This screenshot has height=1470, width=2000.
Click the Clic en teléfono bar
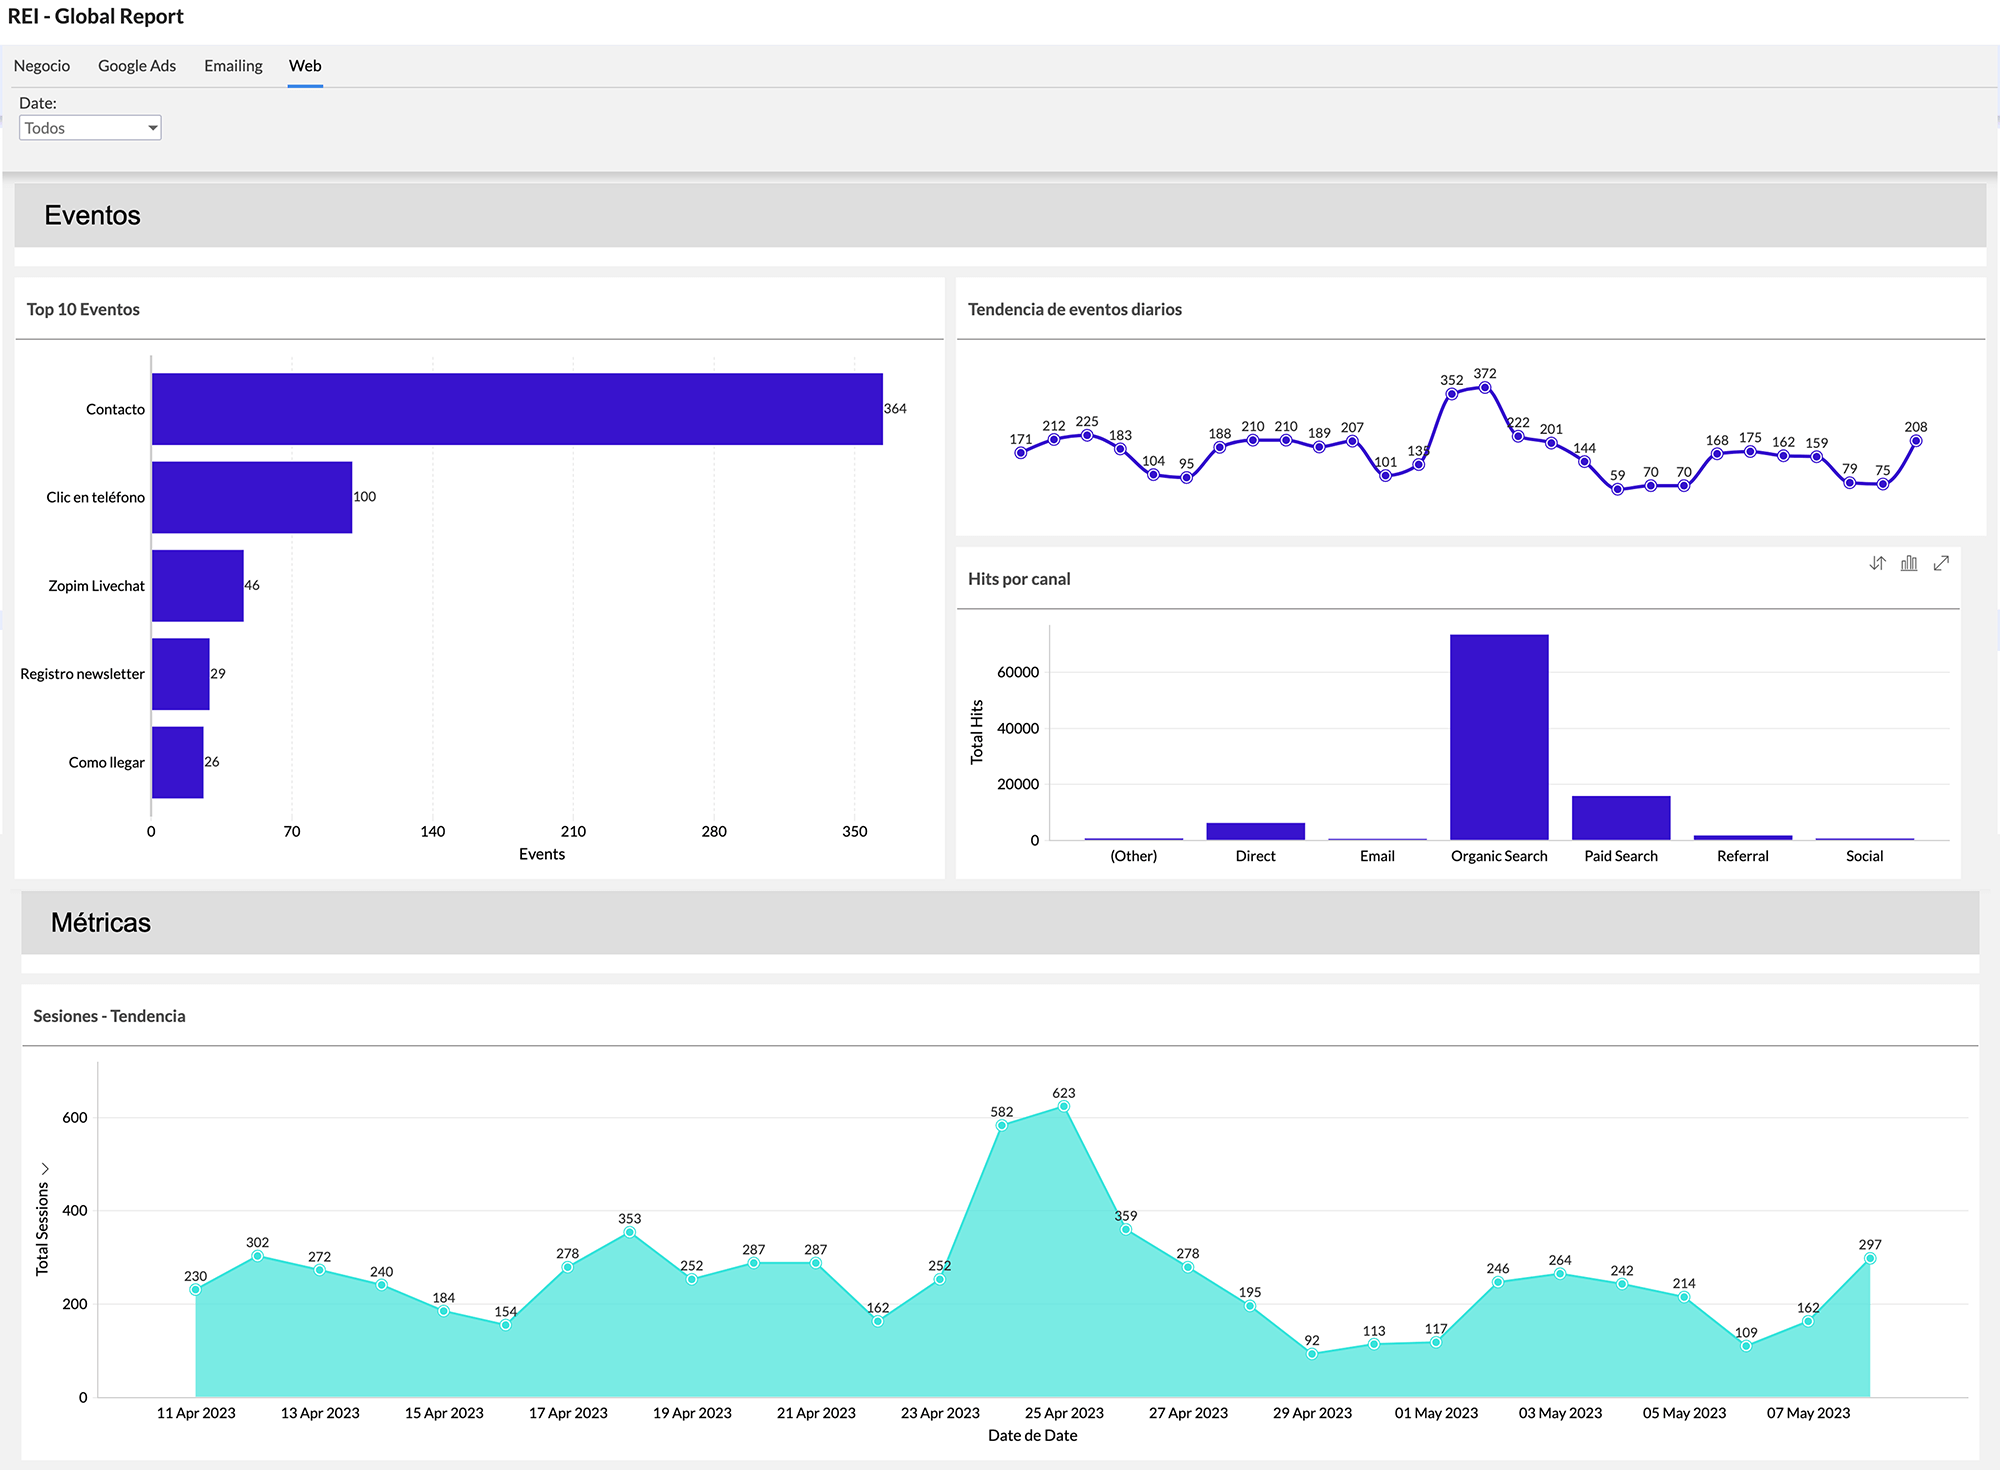pyautogui.click(x=250, y=497)
